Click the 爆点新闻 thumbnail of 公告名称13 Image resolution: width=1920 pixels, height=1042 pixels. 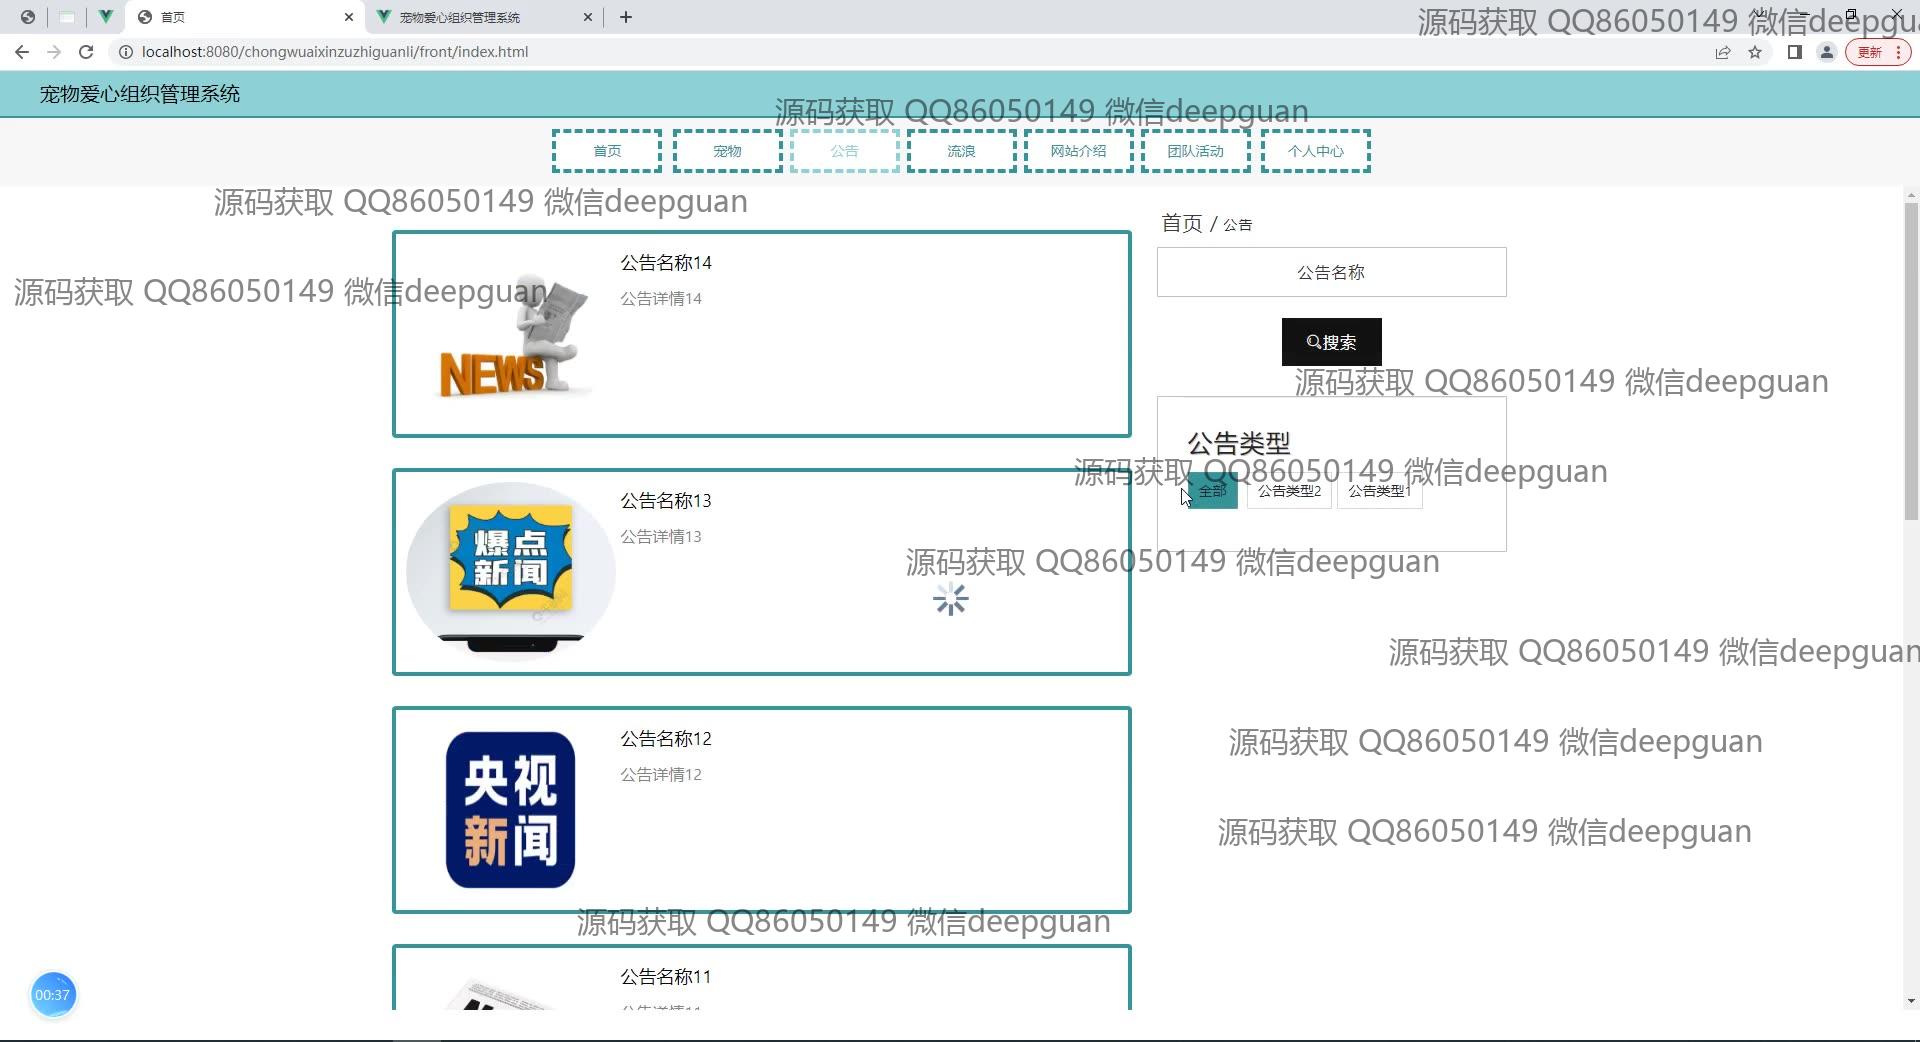tap(510, 571)
